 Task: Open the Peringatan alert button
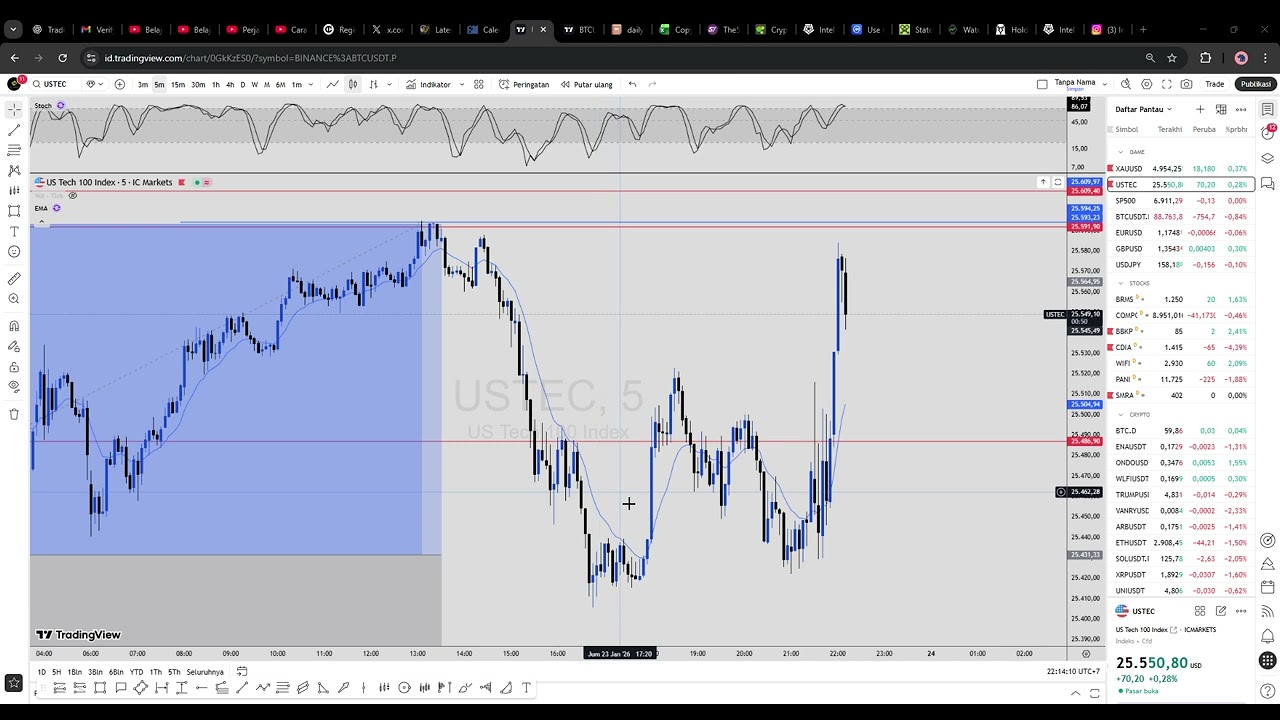click(524, 84)
